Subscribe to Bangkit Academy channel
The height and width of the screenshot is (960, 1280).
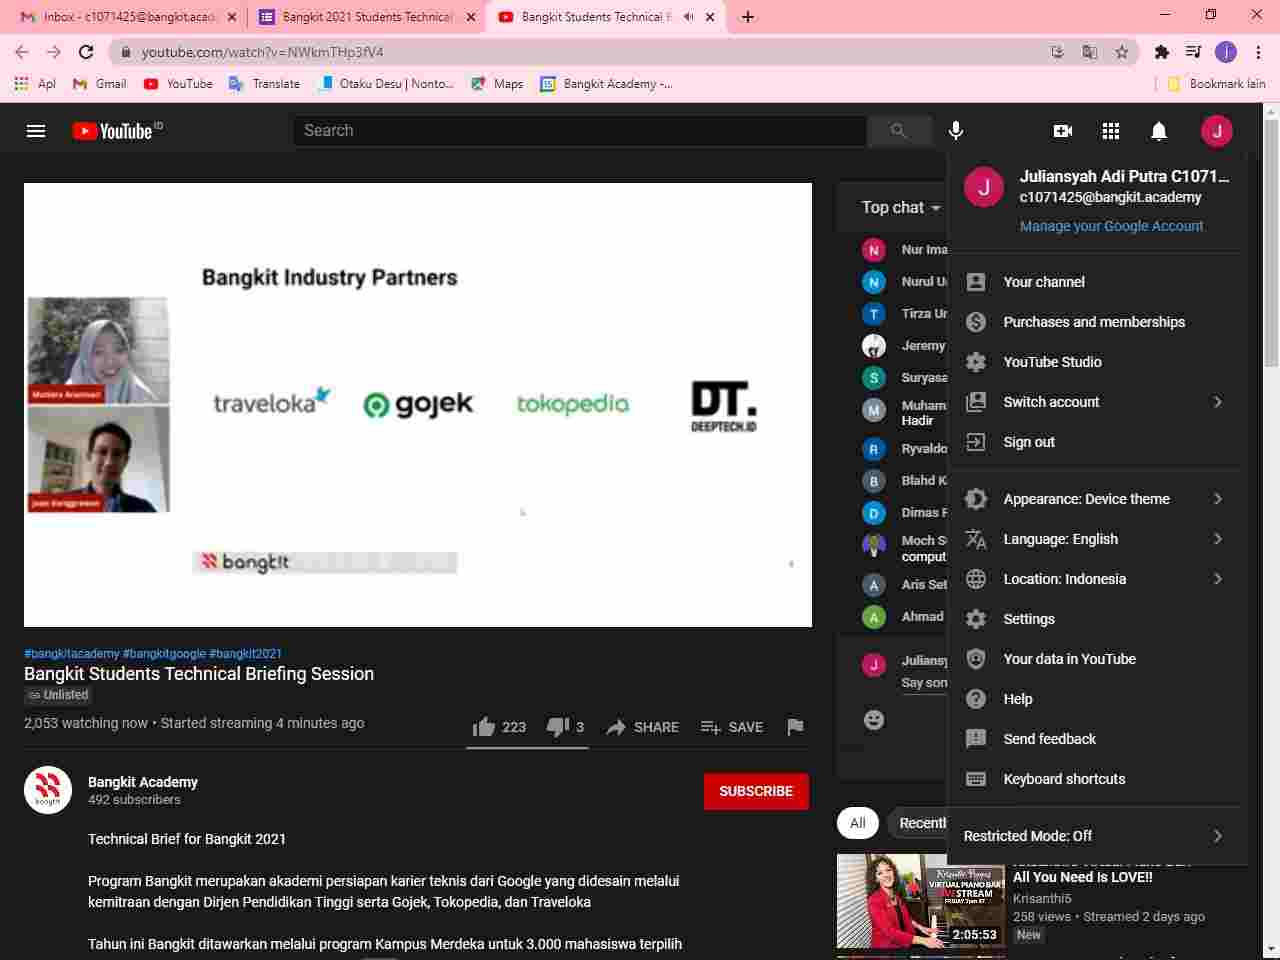755,791
